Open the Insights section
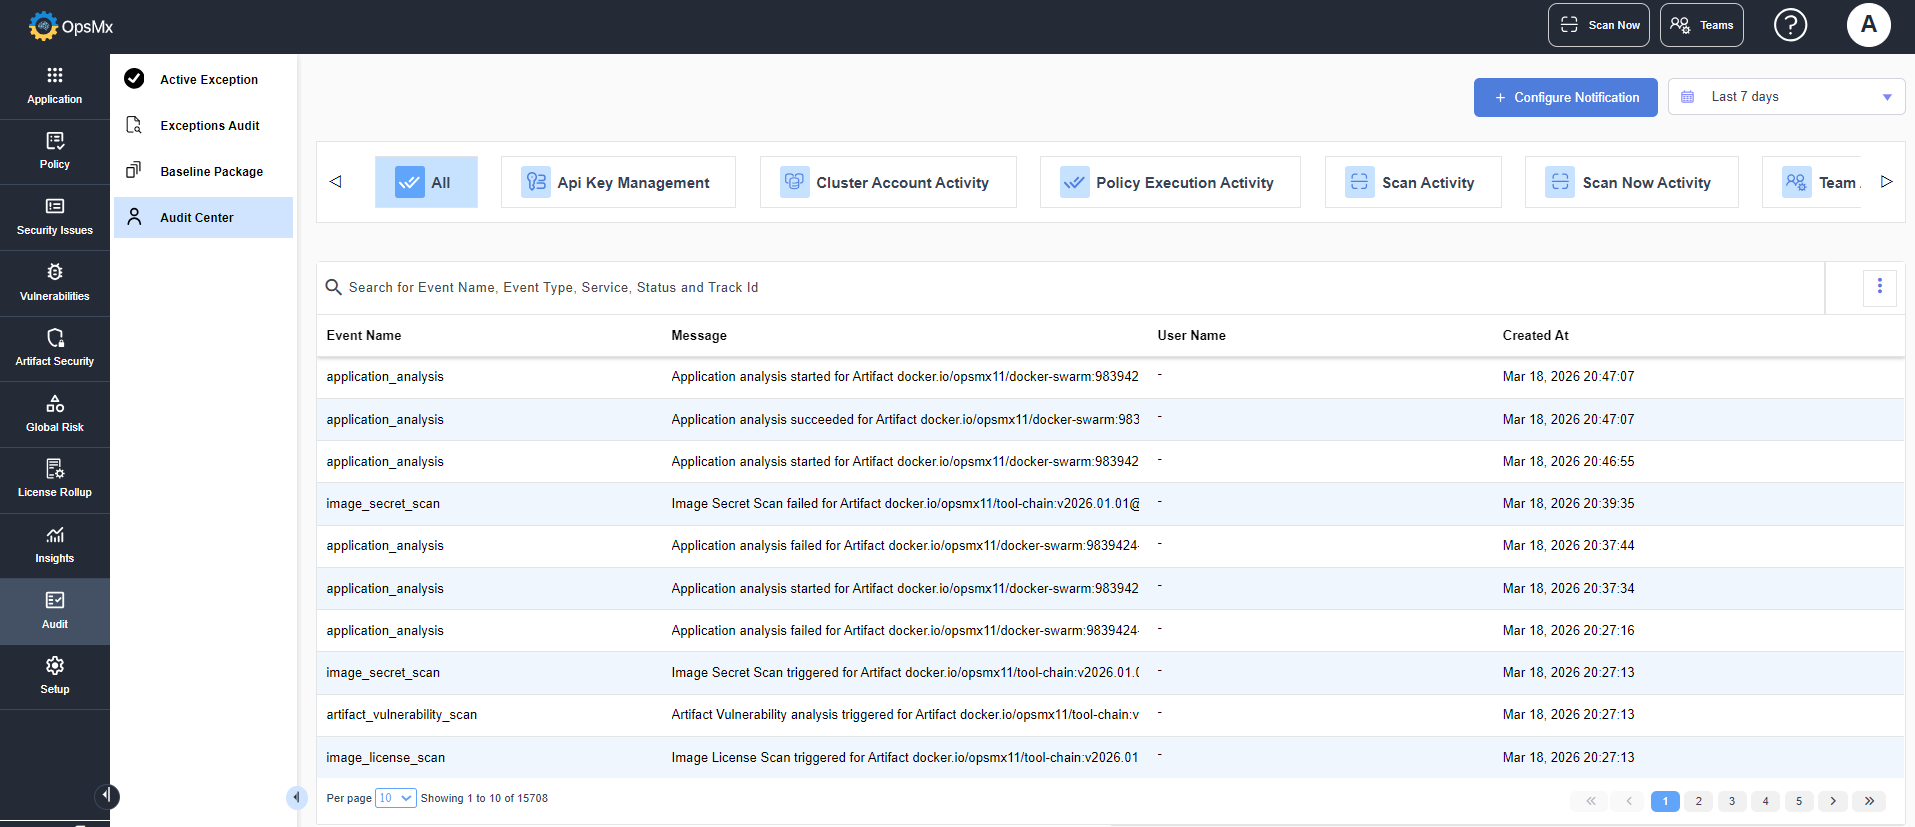The image size is (1915, 827). (55, 545)
